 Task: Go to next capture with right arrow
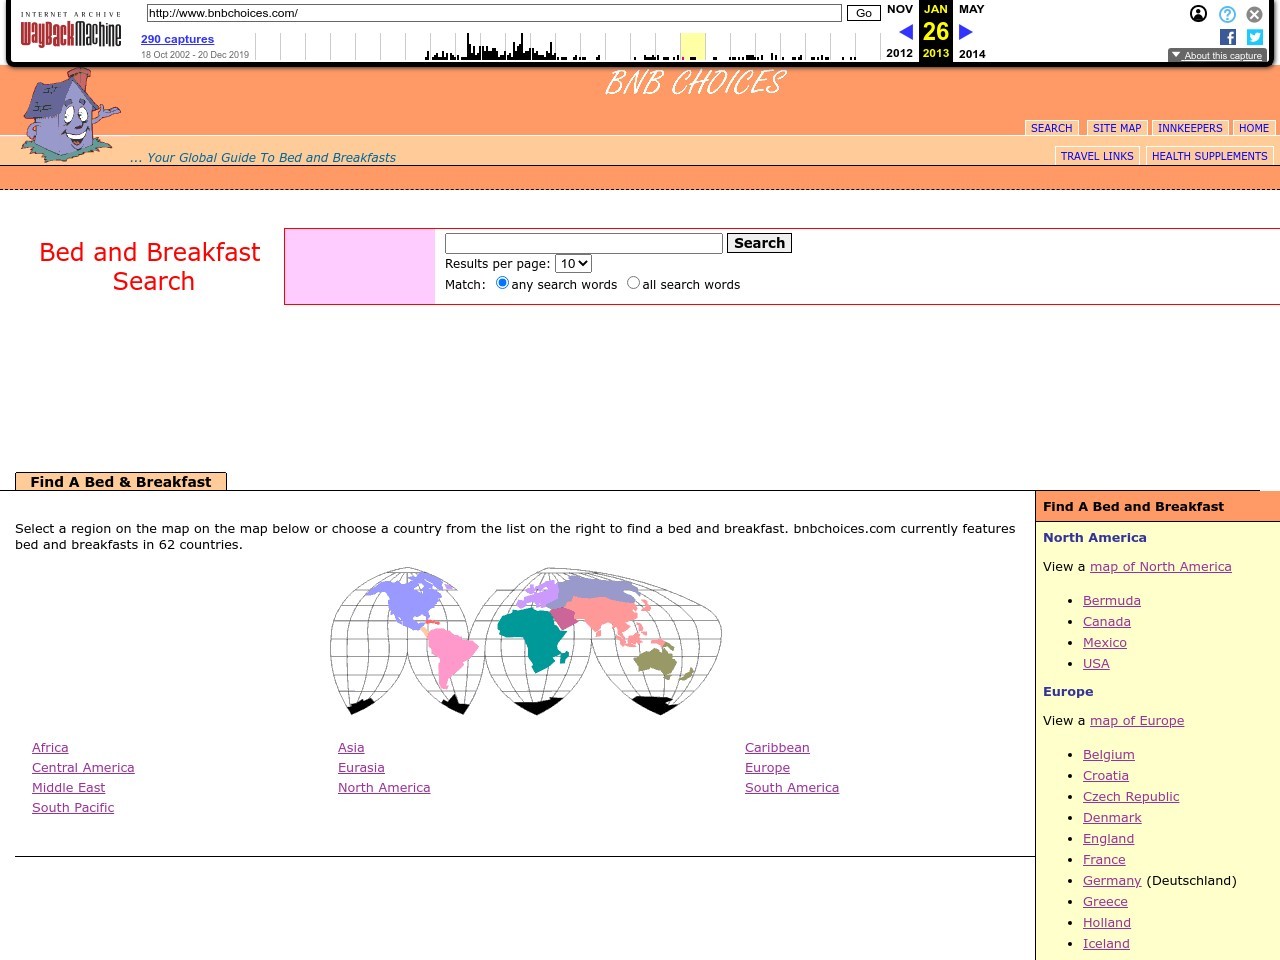965,32
